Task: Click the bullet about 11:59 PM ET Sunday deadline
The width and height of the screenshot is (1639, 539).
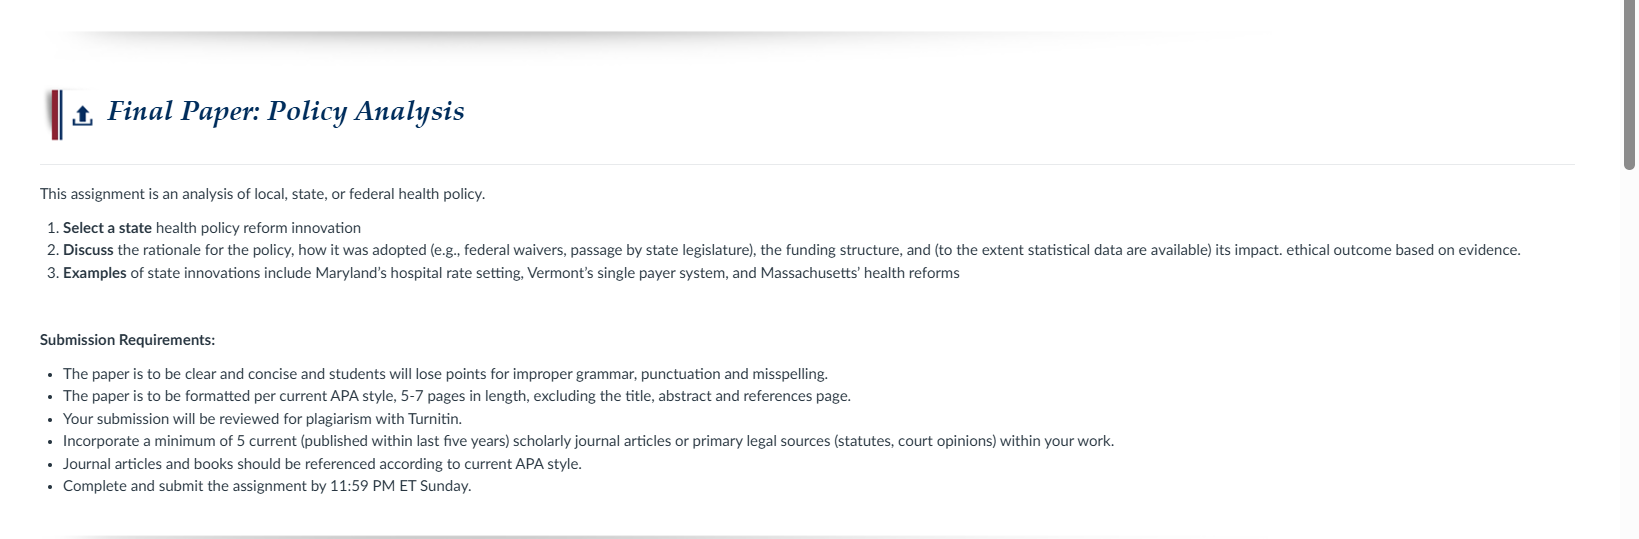Action: [267, 486]
